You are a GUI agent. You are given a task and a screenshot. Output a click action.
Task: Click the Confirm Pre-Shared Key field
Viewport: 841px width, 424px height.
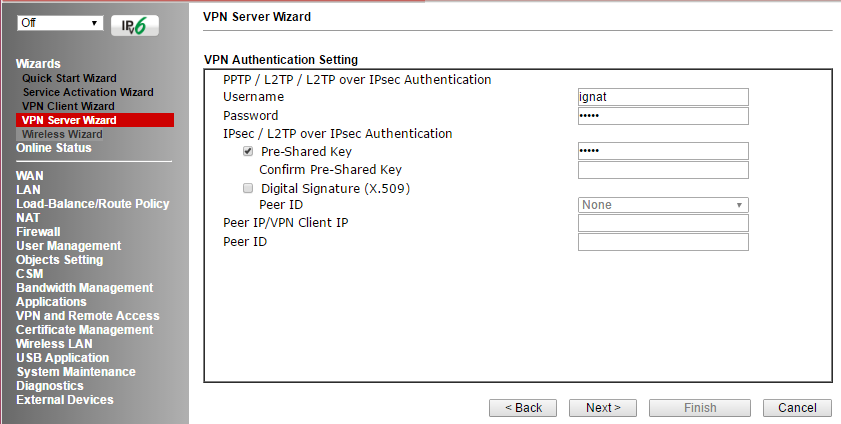click(663, 170)
